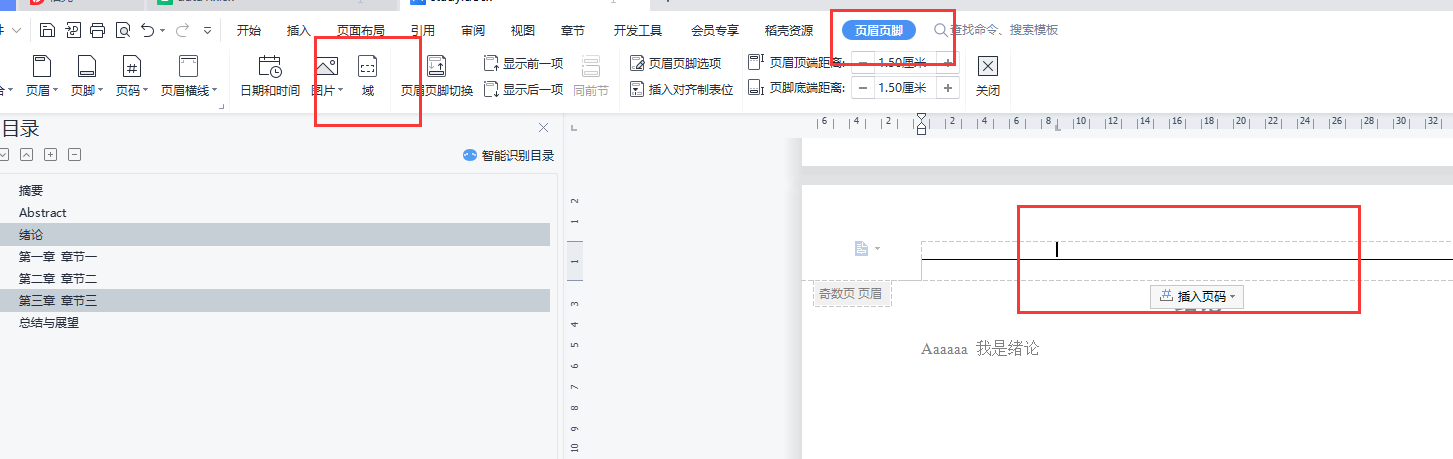Click the Redo arrow icon
The image size is (1453, 459).
coord(183,30)
